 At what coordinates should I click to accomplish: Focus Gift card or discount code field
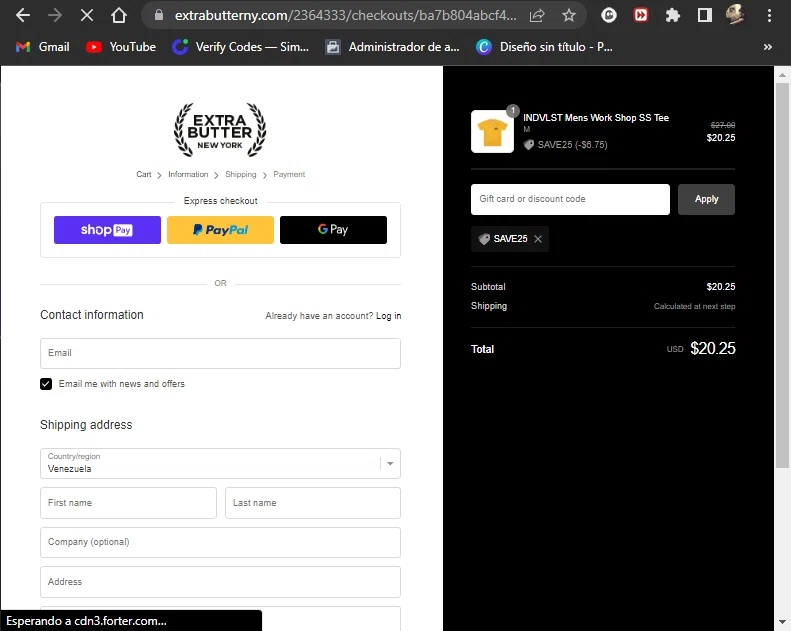[x=570, y=199]
